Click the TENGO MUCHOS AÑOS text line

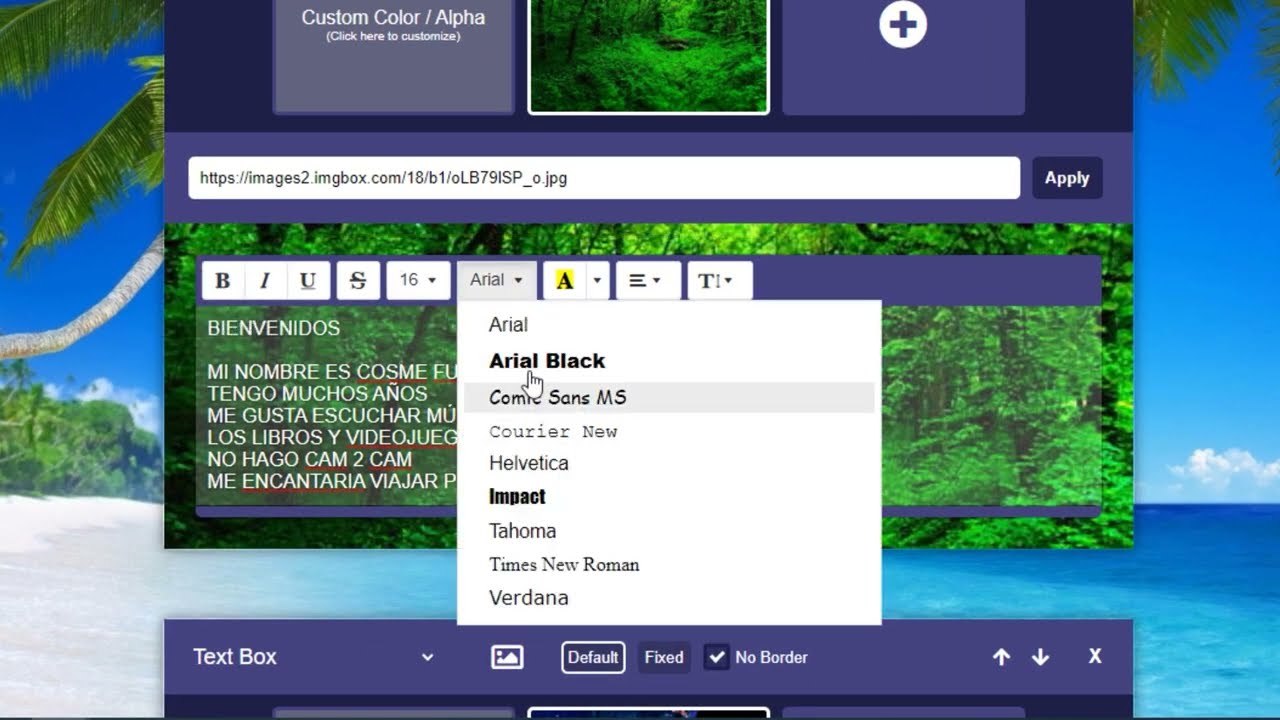pos(317,394)
